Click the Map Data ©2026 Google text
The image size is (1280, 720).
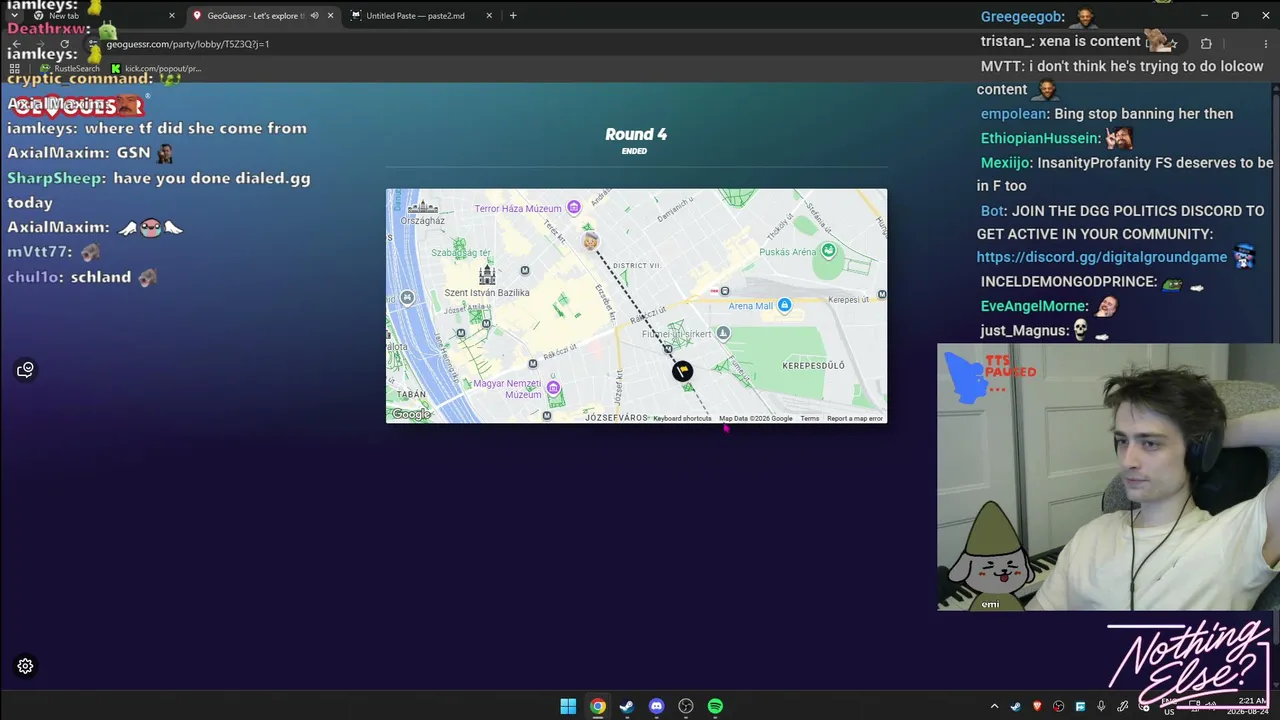point(756,418)
